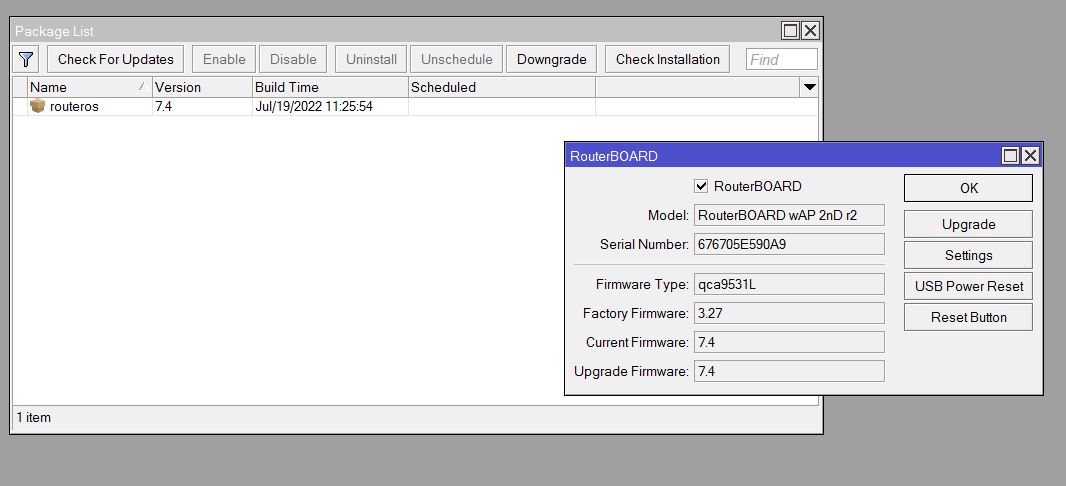Click Factory Firmware field 3.27
Image resolution: width=1066 pixels, height=486 pixels.
click(789, 313)
